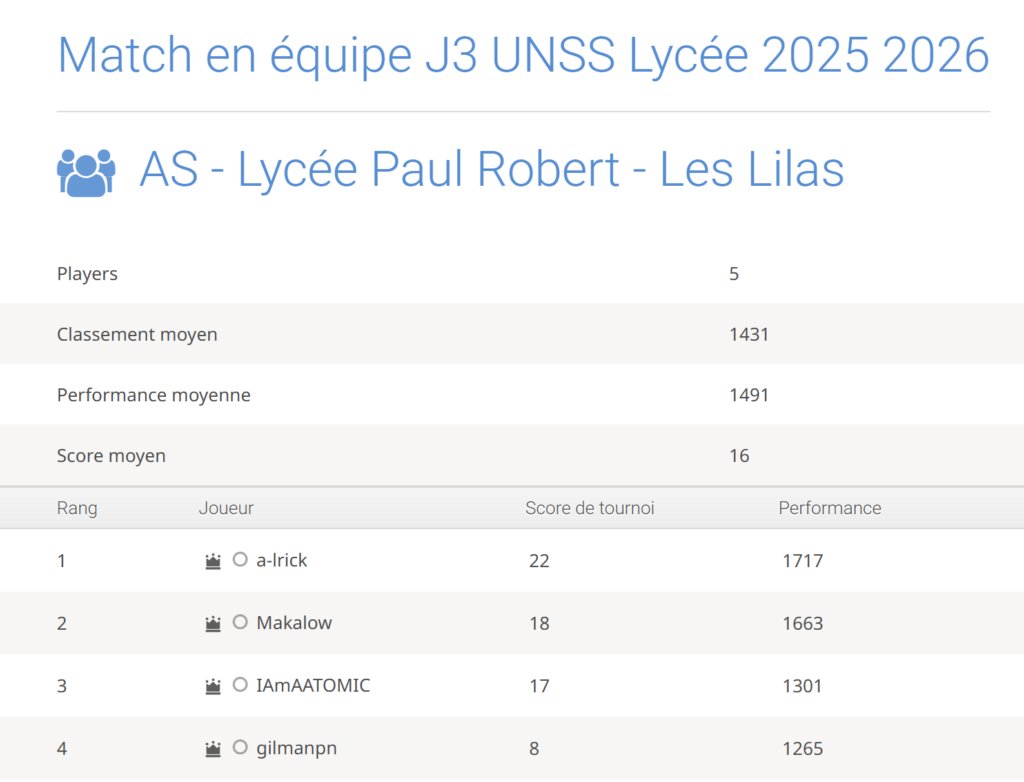Click the Rang column header

coord(77,508)
